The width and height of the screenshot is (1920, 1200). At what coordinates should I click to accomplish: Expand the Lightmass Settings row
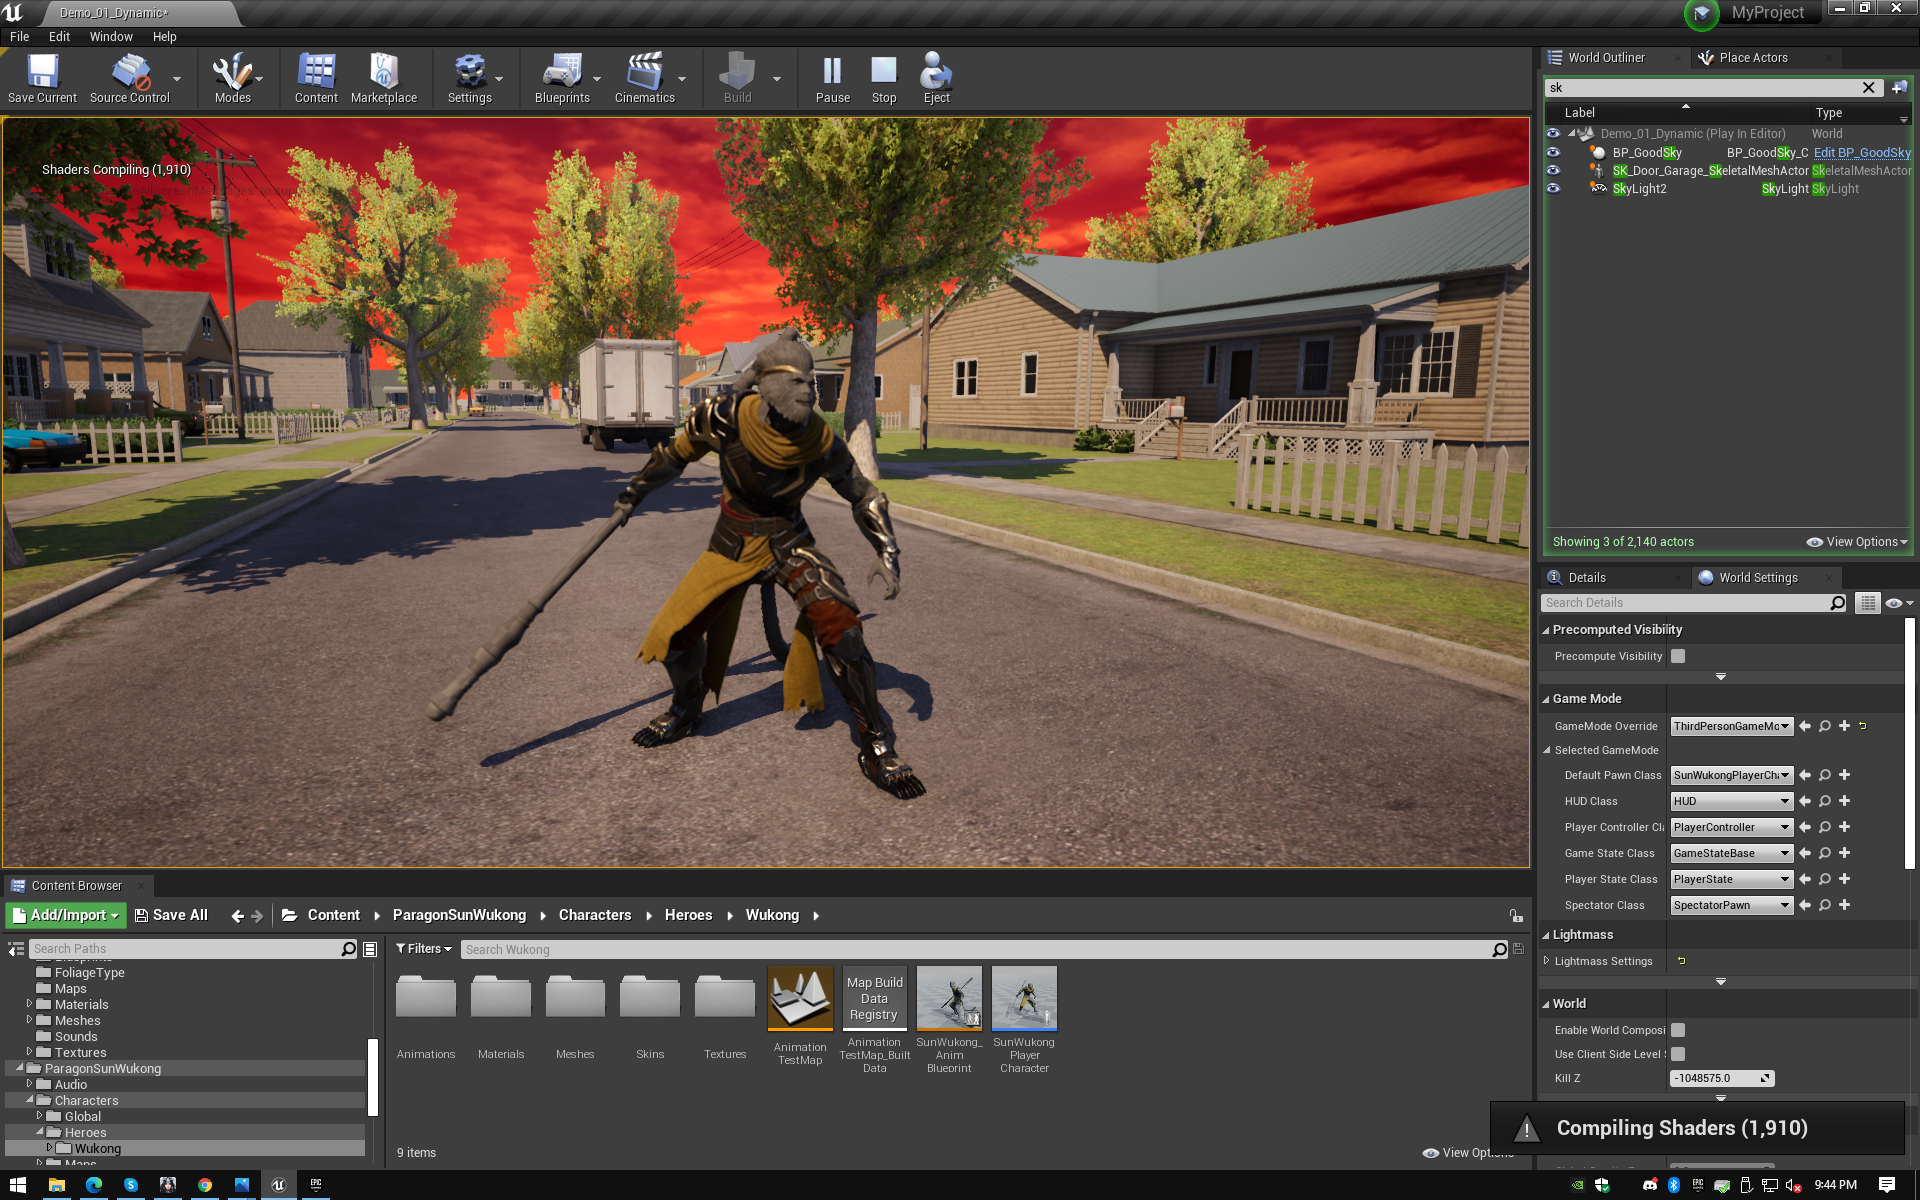pyautogui.click(x=1546, y=961)
